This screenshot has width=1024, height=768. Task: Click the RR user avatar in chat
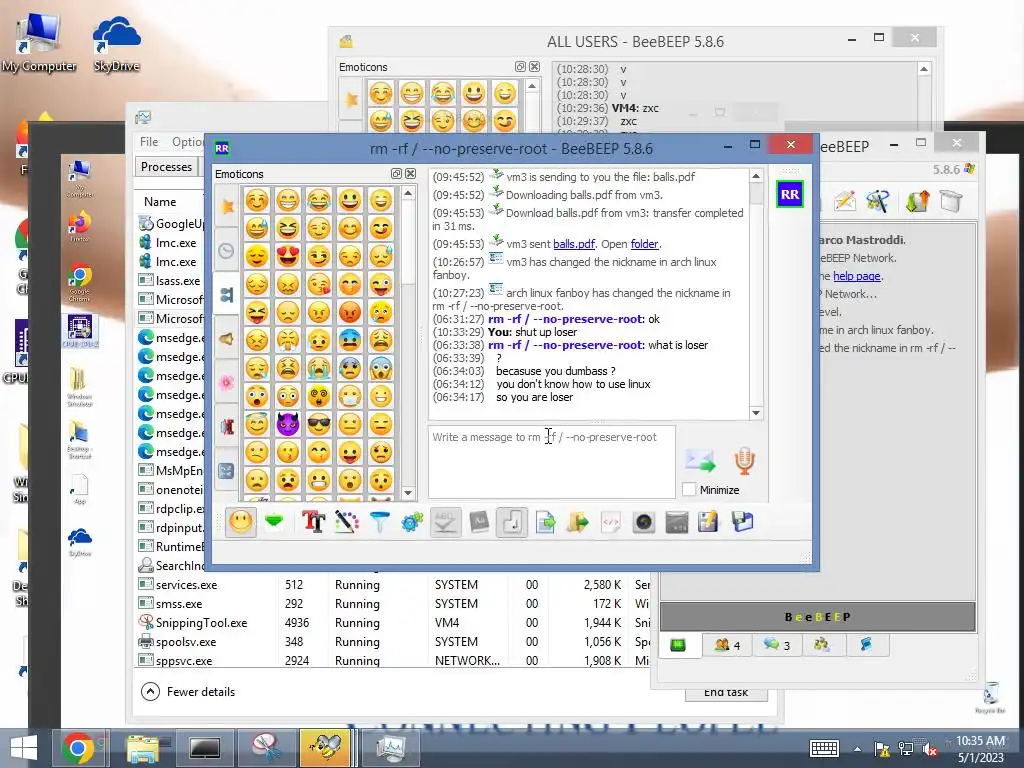point(790,195)
